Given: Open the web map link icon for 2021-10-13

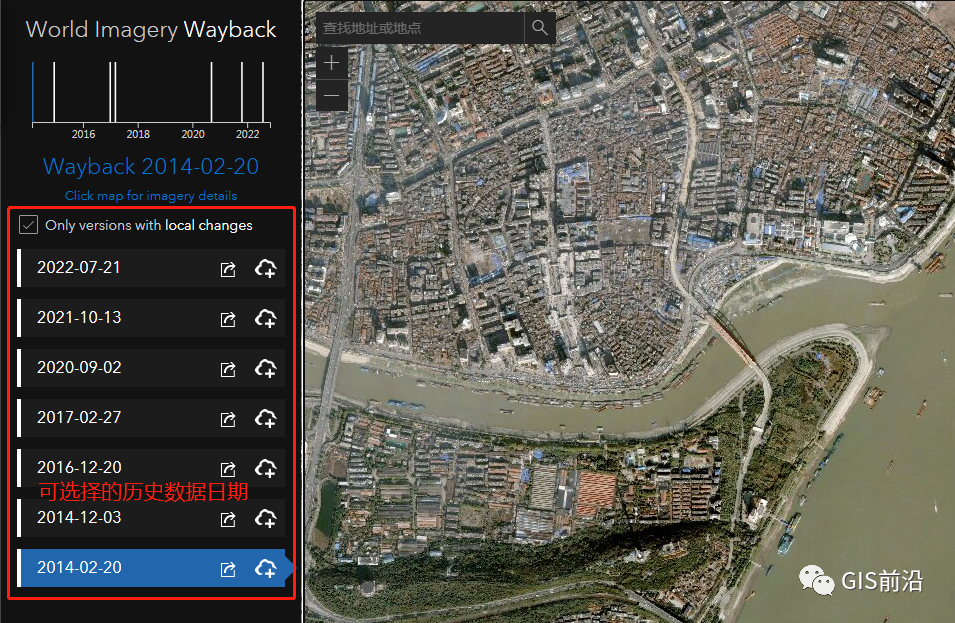Looking at the screenshot, I should (228, 319).
